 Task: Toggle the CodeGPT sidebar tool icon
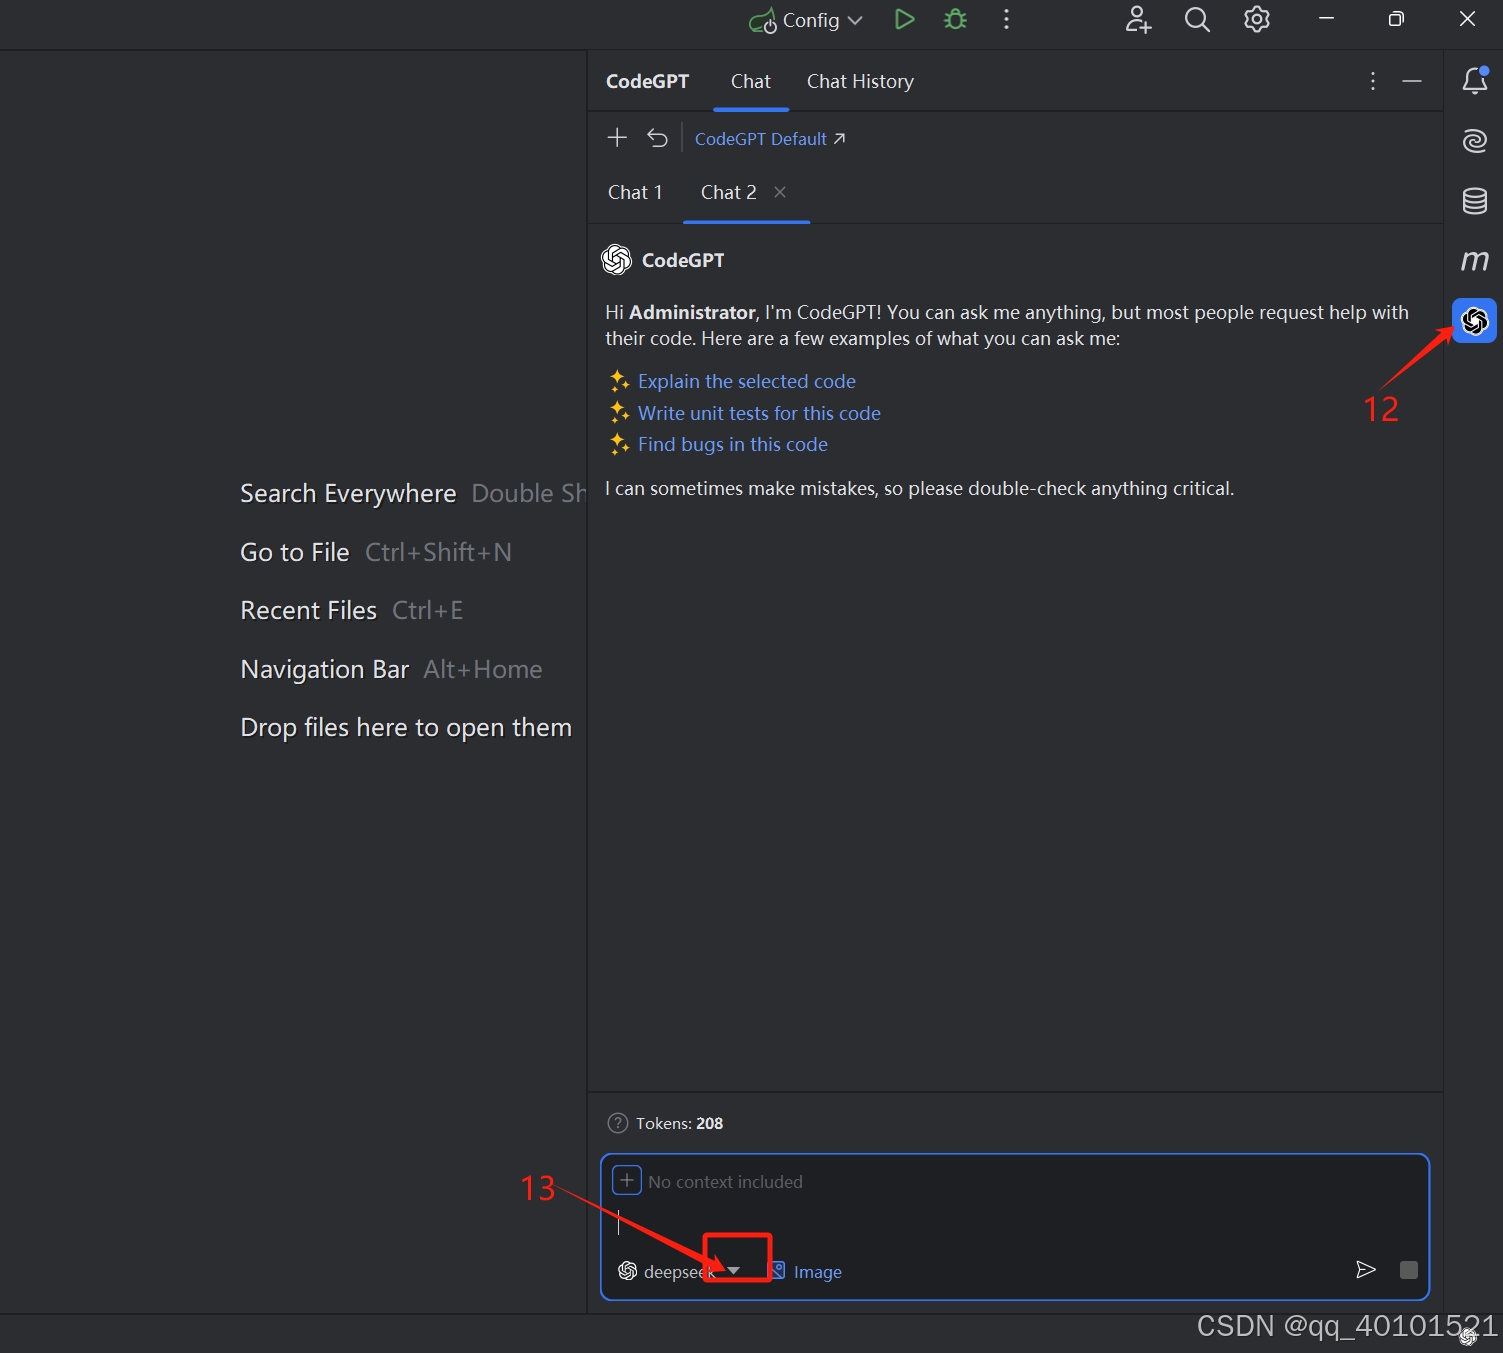coord(1474,320)
